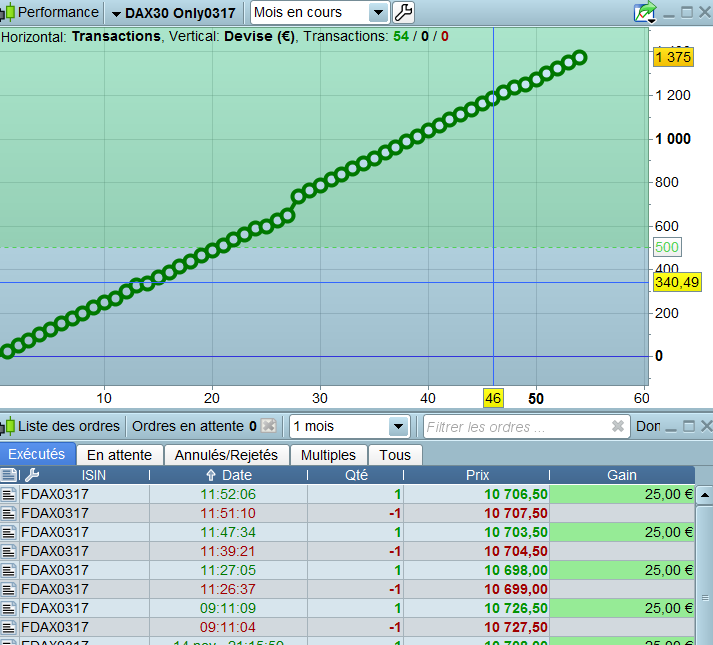Click the orders list scroll up arrow

704,495
